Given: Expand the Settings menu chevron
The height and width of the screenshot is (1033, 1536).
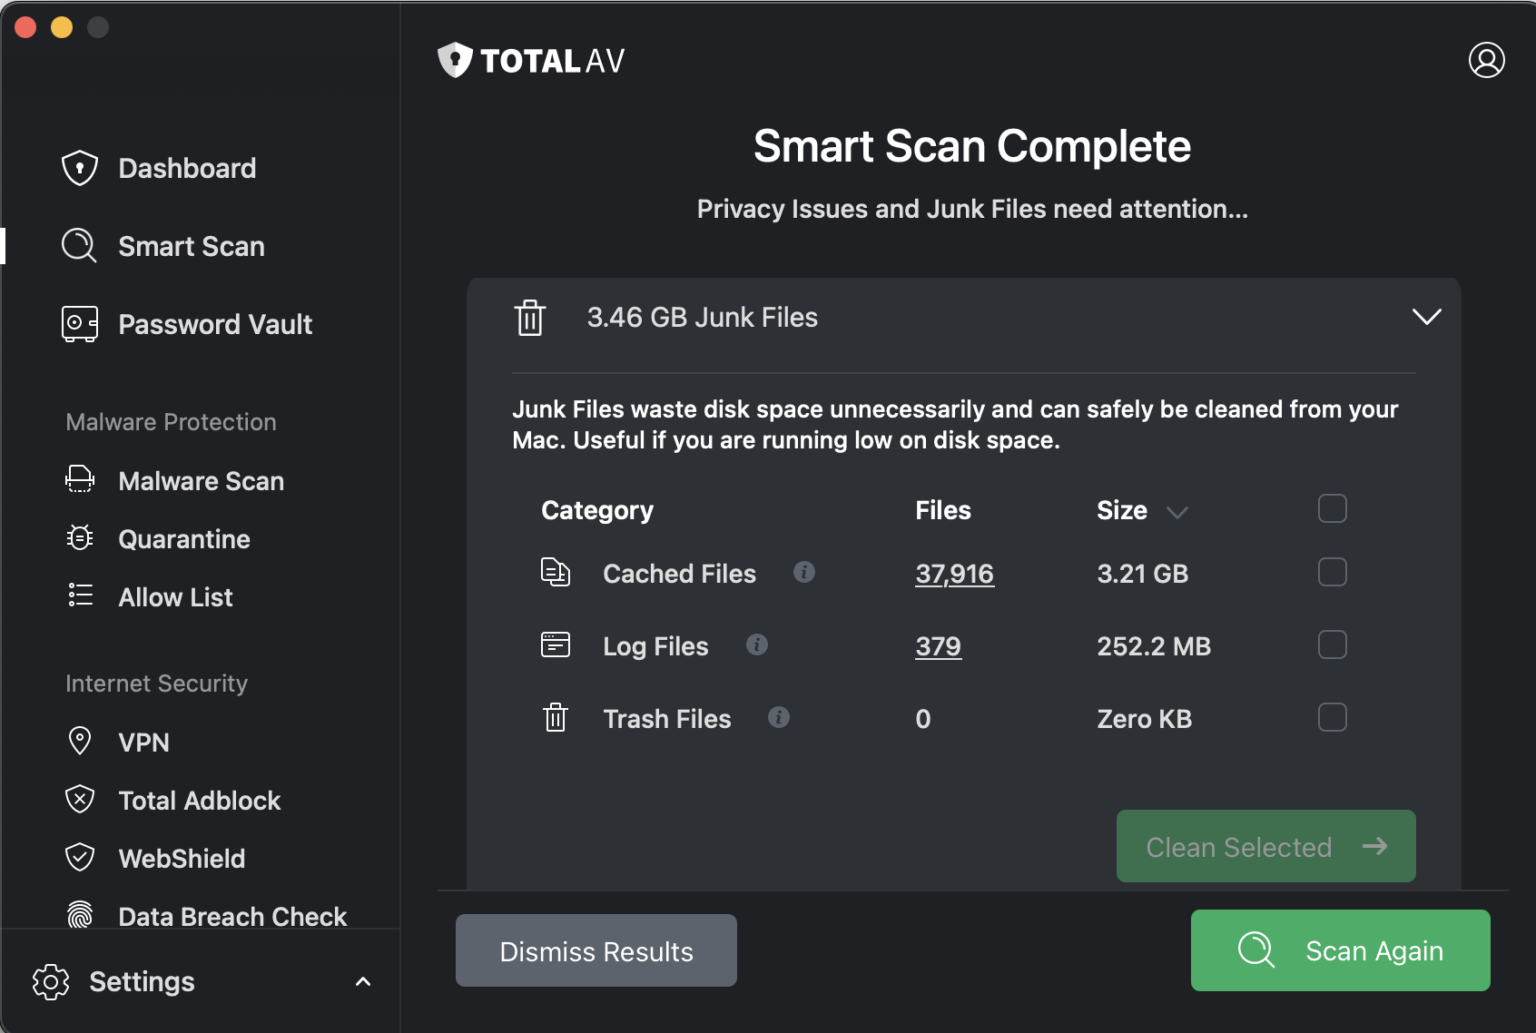Looking at the screenshot, I should 363,982.
